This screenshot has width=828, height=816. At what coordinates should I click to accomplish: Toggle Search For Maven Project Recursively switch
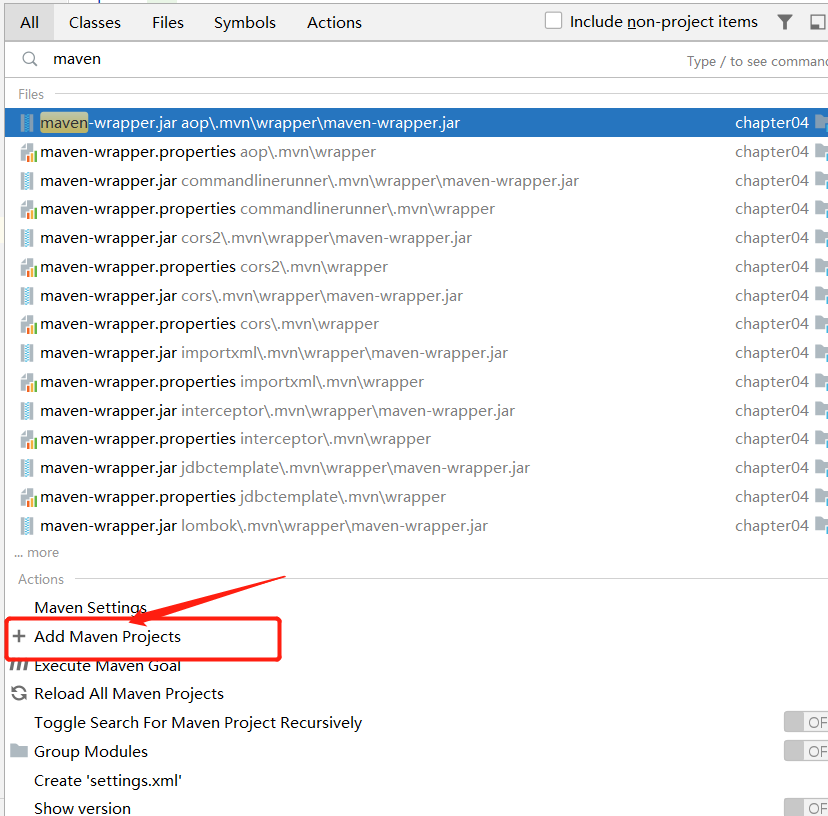pyautogui.click(x=806, y=722)
